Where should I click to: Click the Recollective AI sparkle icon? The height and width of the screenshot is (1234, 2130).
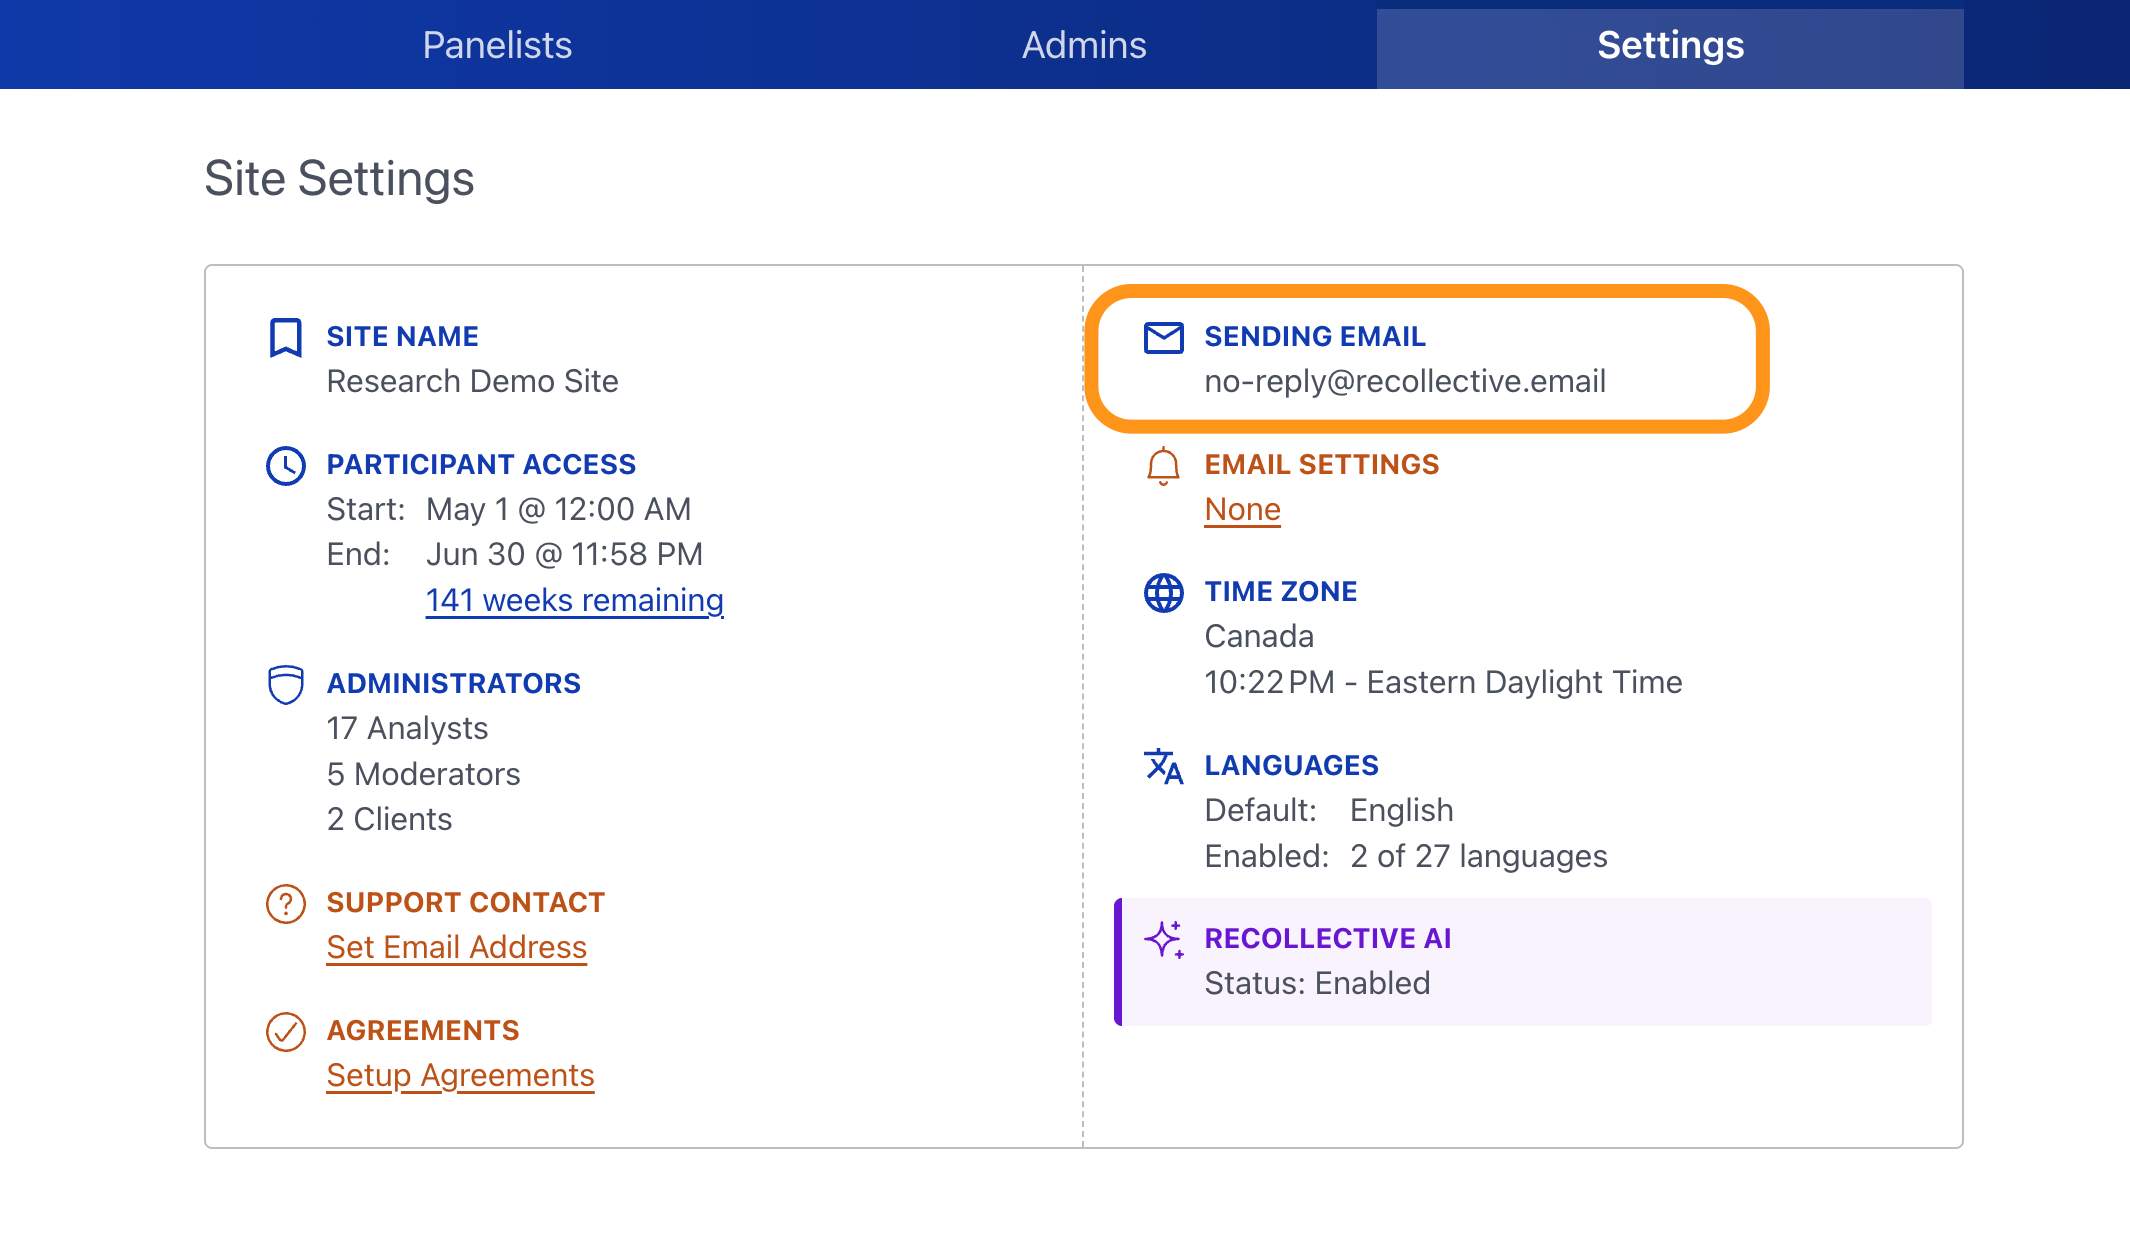1163,940
